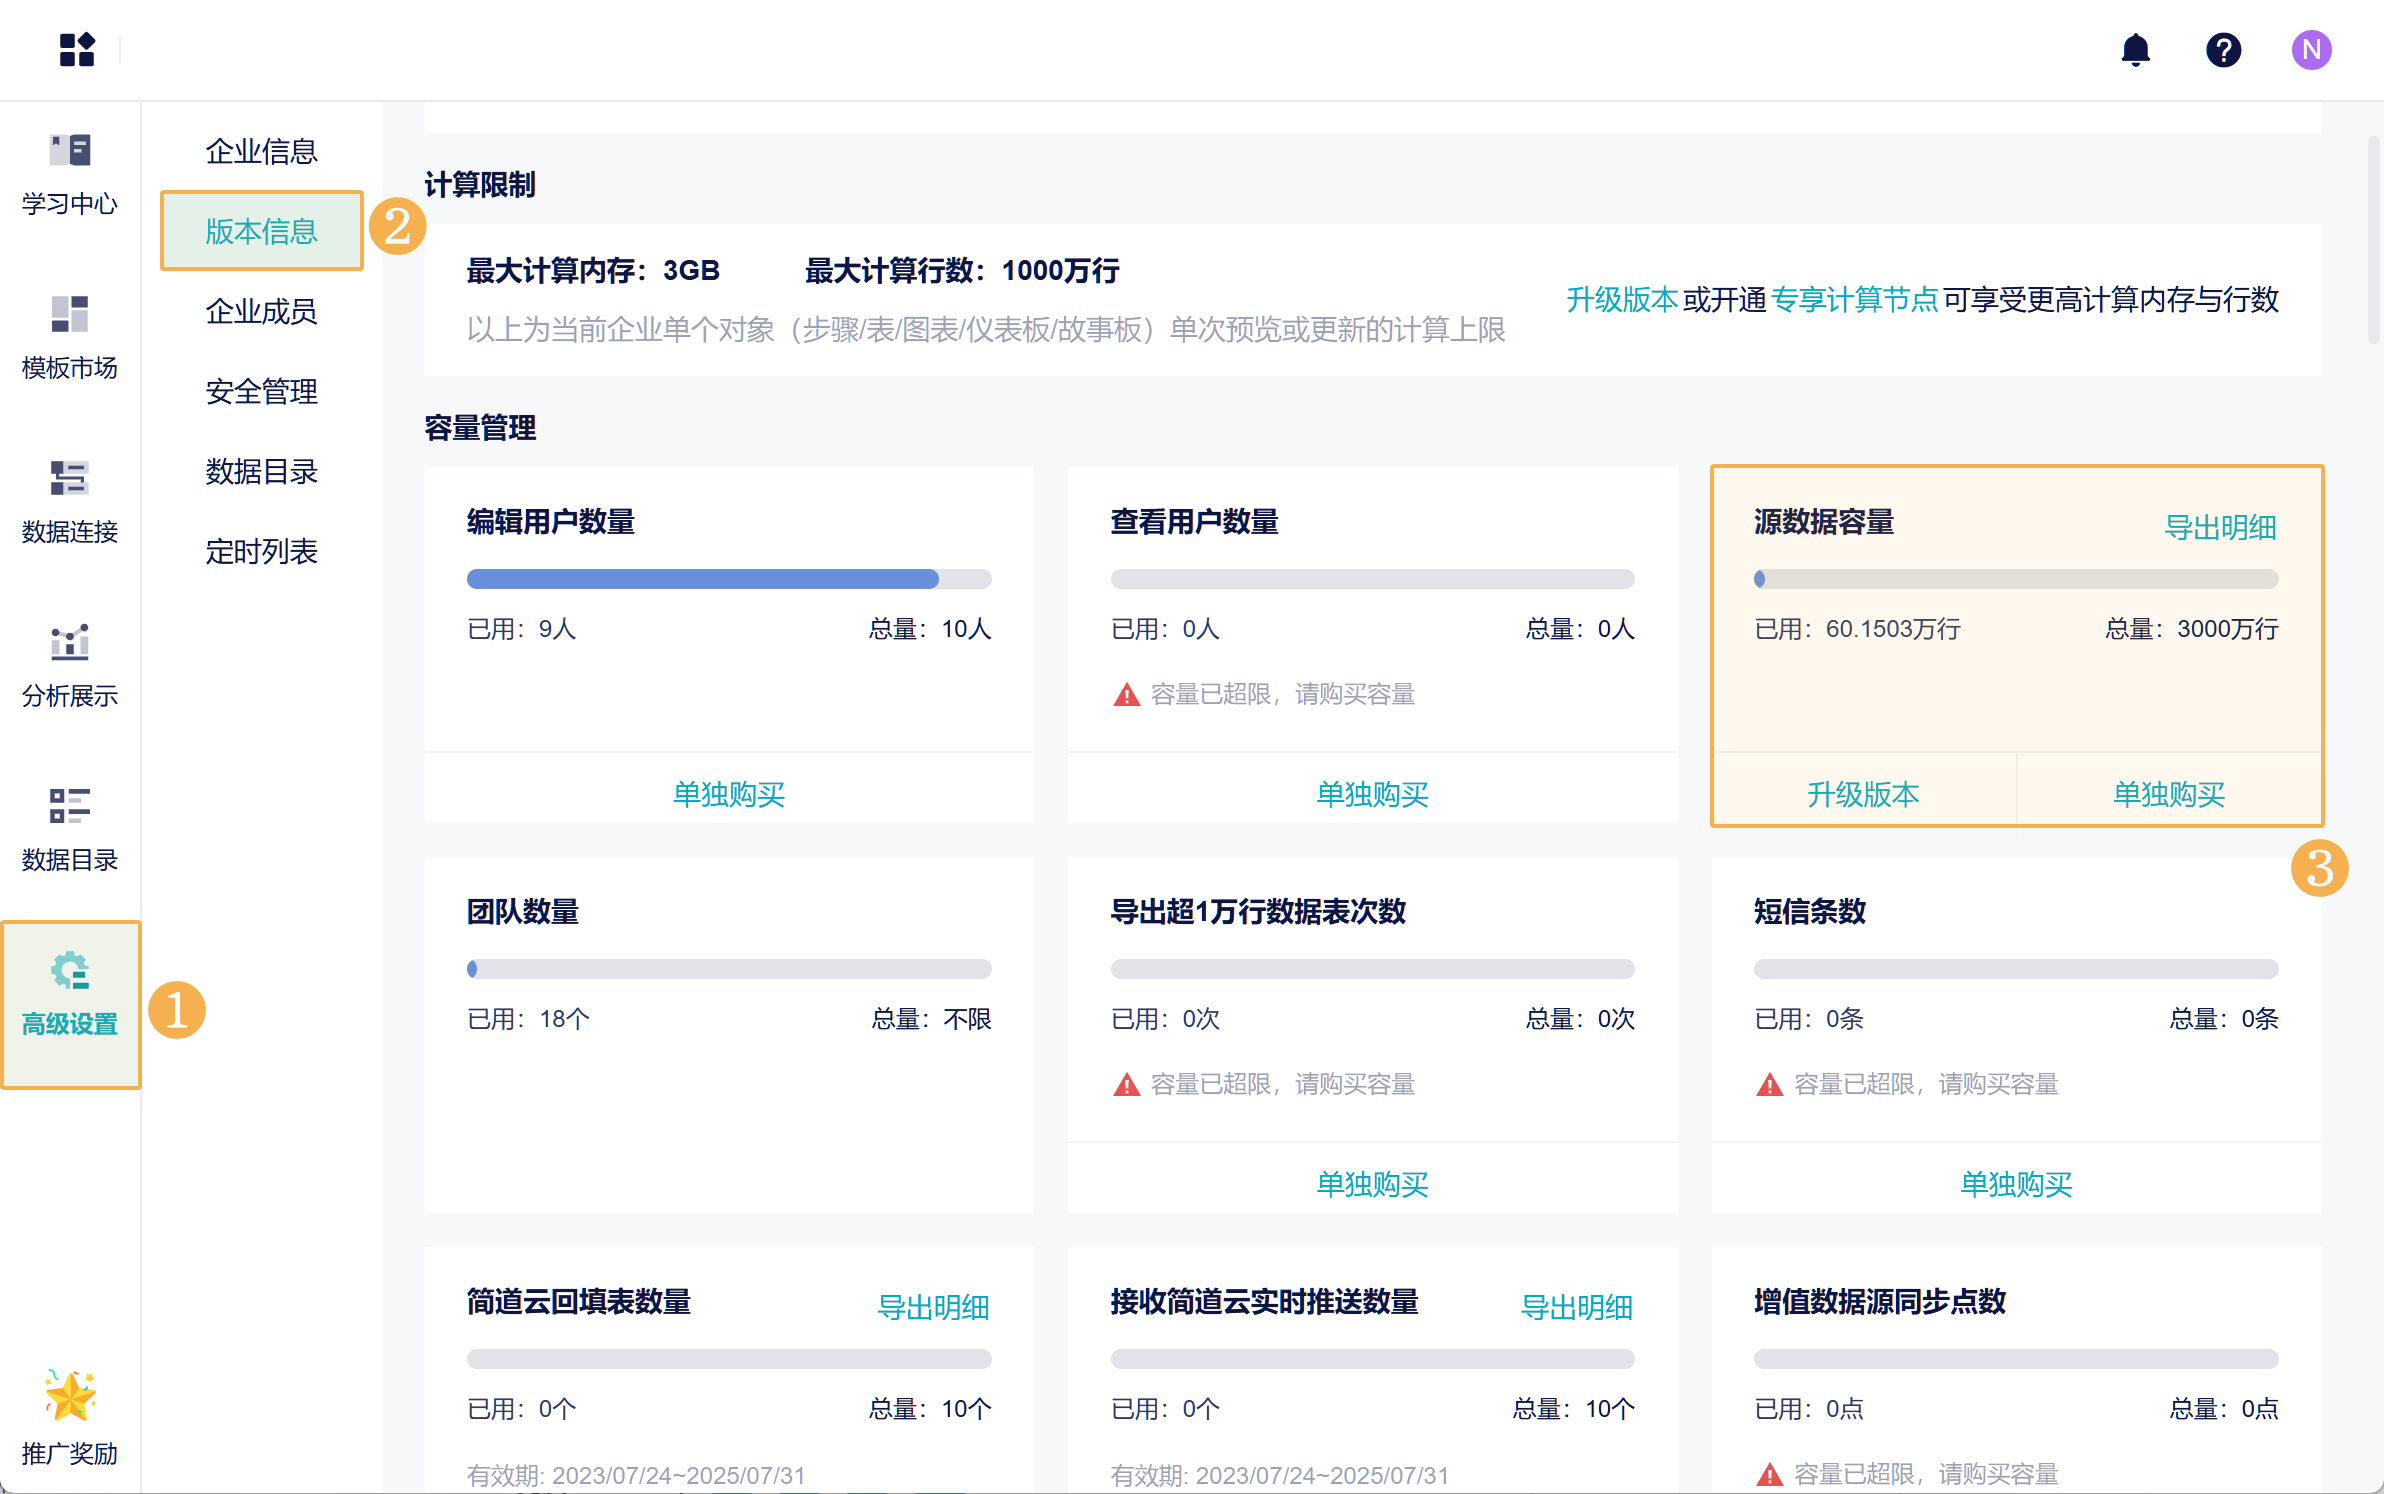Open the notifications bell
The height and width of the screenshot is (1494, 2384).
click(x=2135, y=49)
